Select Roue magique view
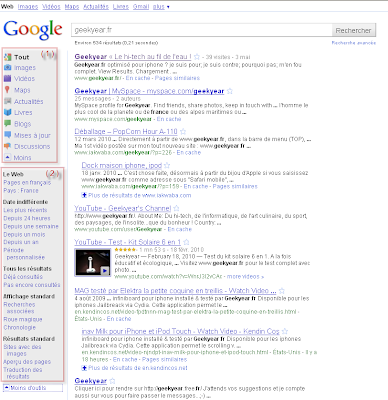388x400 pixels. [23, 319]
